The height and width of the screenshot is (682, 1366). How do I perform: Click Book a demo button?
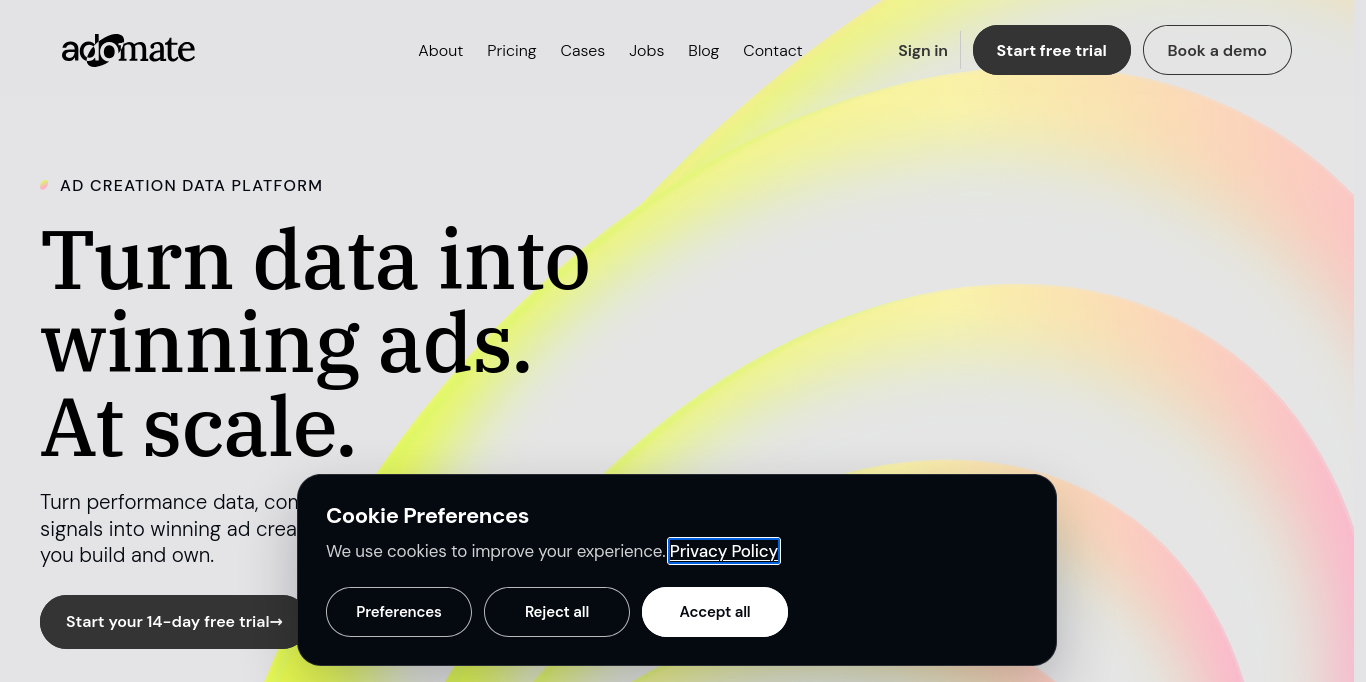pyautogui.click(x=1217, y=50)
